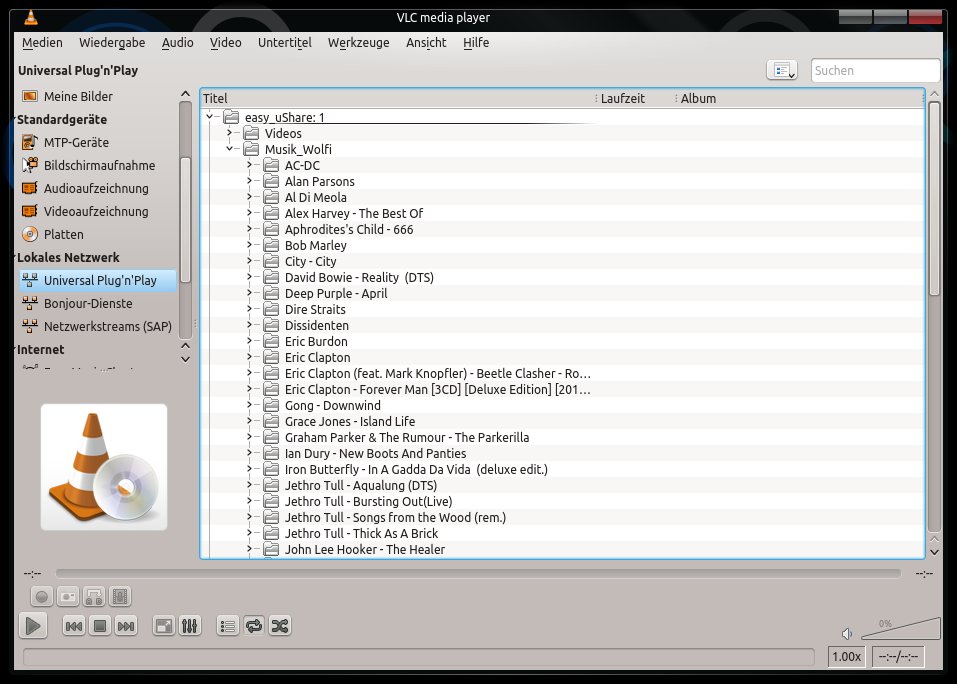Click the Suchen search field
The height and width of the screenshot is (684, 957).
875,70
